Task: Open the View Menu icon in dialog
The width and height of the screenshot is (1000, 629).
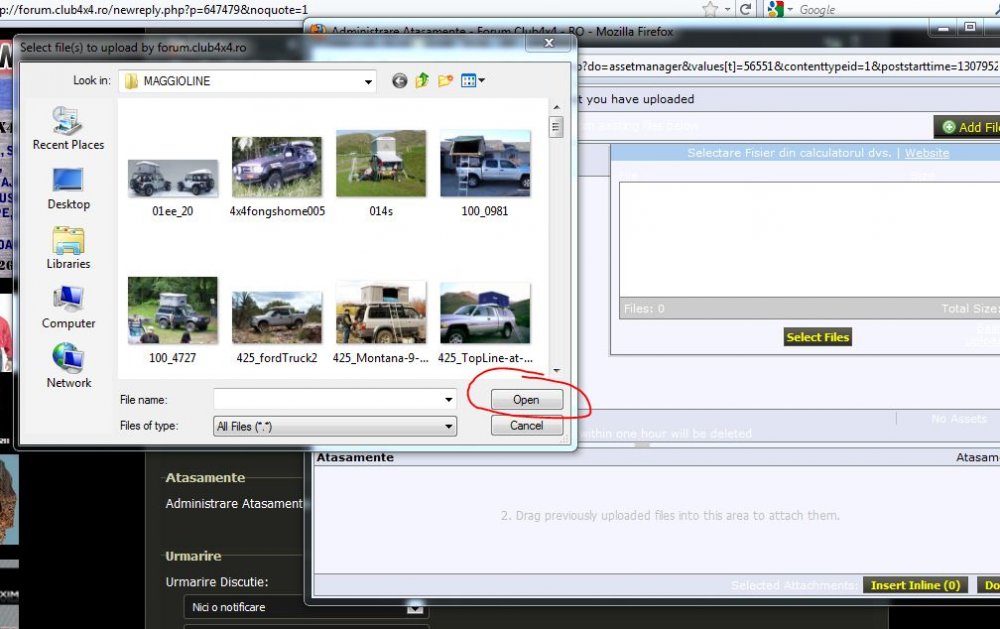Action: click(472, 81)
